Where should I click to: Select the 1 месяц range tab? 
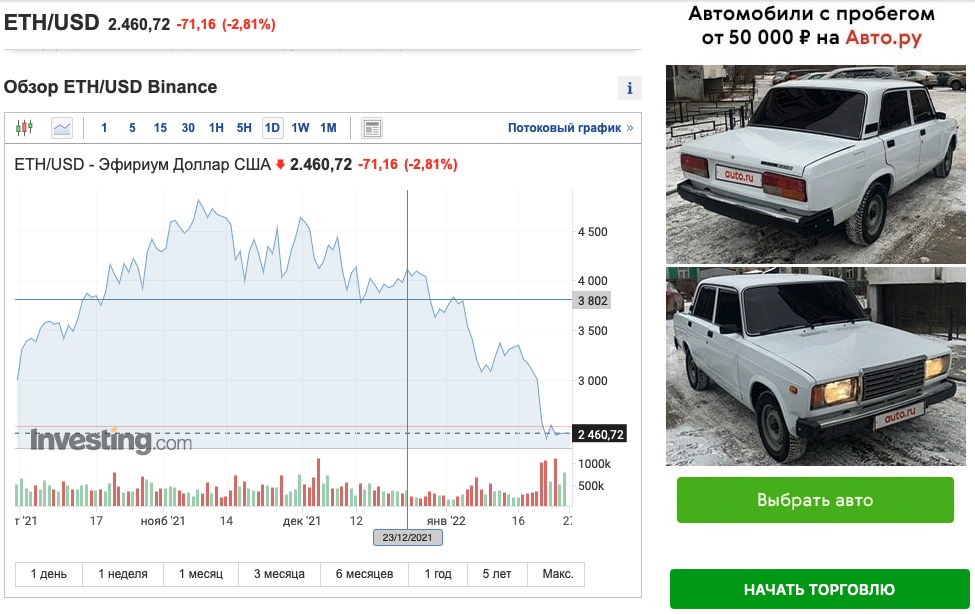(201, 574)
